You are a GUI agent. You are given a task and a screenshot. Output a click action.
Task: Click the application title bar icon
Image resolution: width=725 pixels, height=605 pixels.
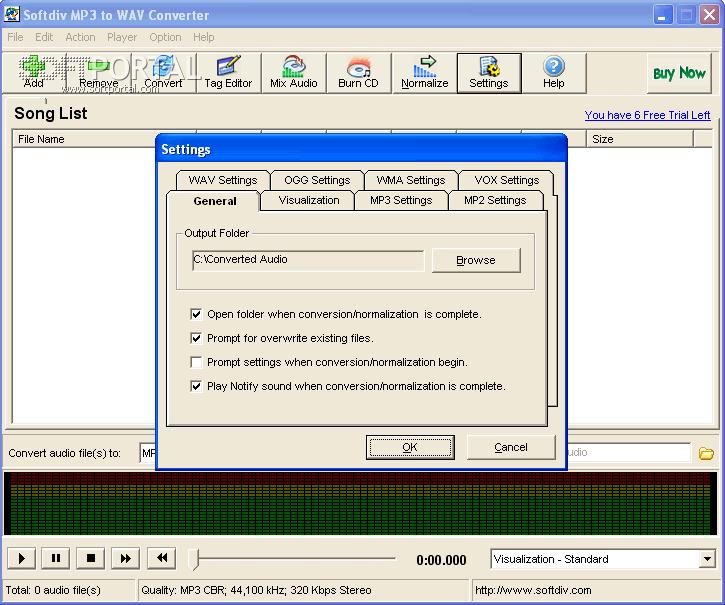[11, 14]
